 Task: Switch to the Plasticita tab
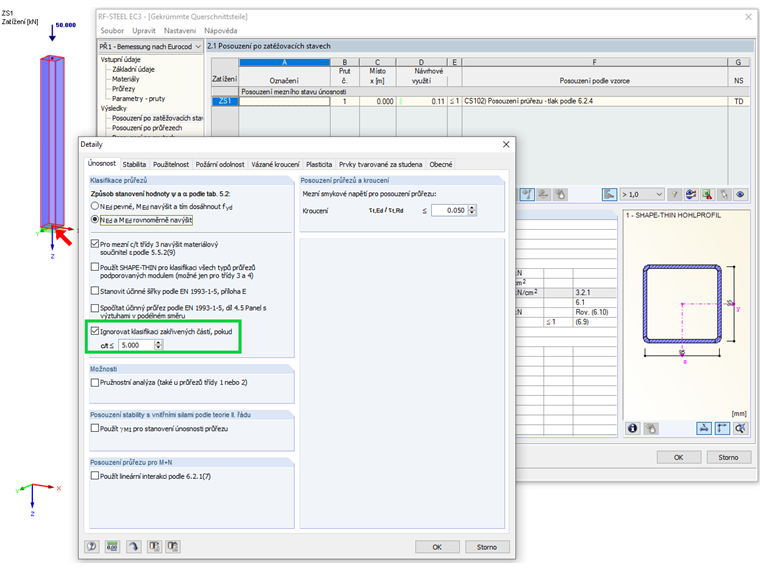(319, 164)
